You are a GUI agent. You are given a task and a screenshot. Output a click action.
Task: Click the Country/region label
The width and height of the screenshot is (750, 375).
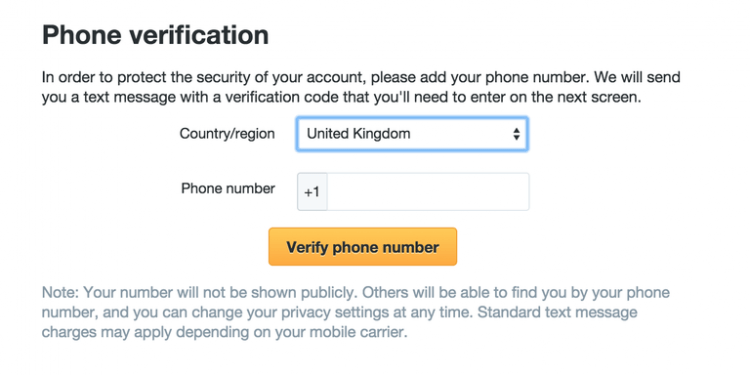pos(227,133)
